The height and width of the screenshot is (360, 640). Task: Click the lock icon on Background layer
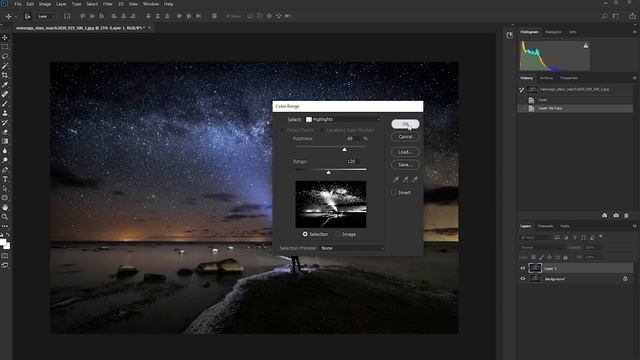point(625,279)
